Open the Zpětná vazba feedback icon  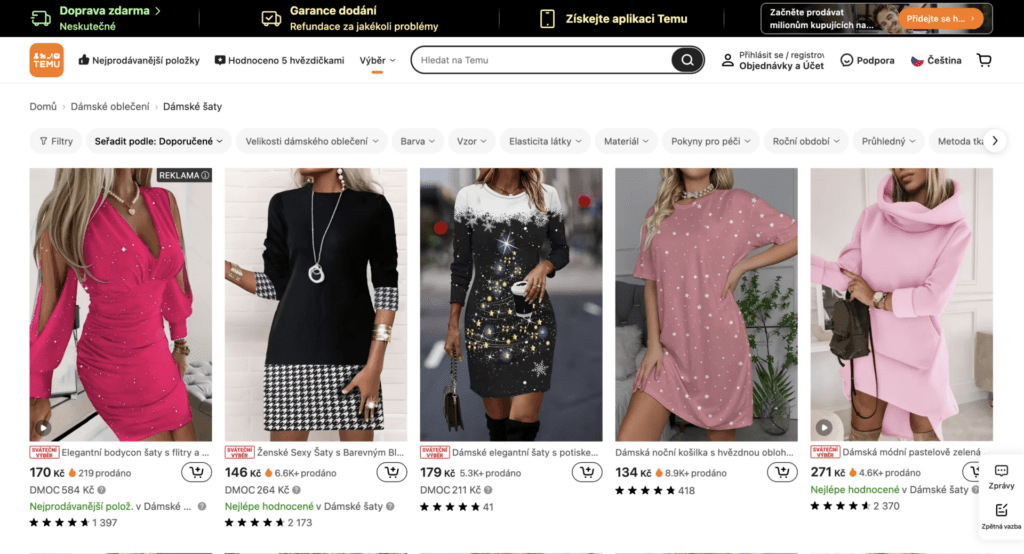tap(1001, 514)
